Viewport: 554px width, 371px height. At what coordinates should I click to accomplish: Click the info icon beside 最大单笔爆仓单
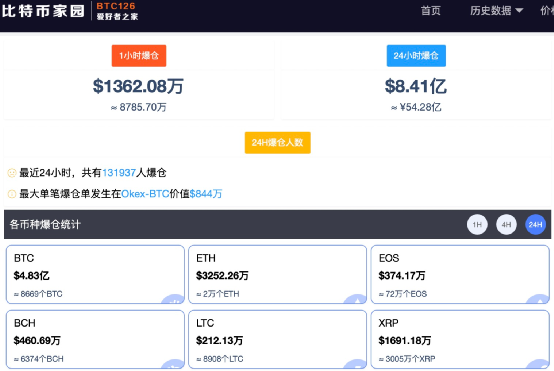pyautogui.click(x=12, y=194)
